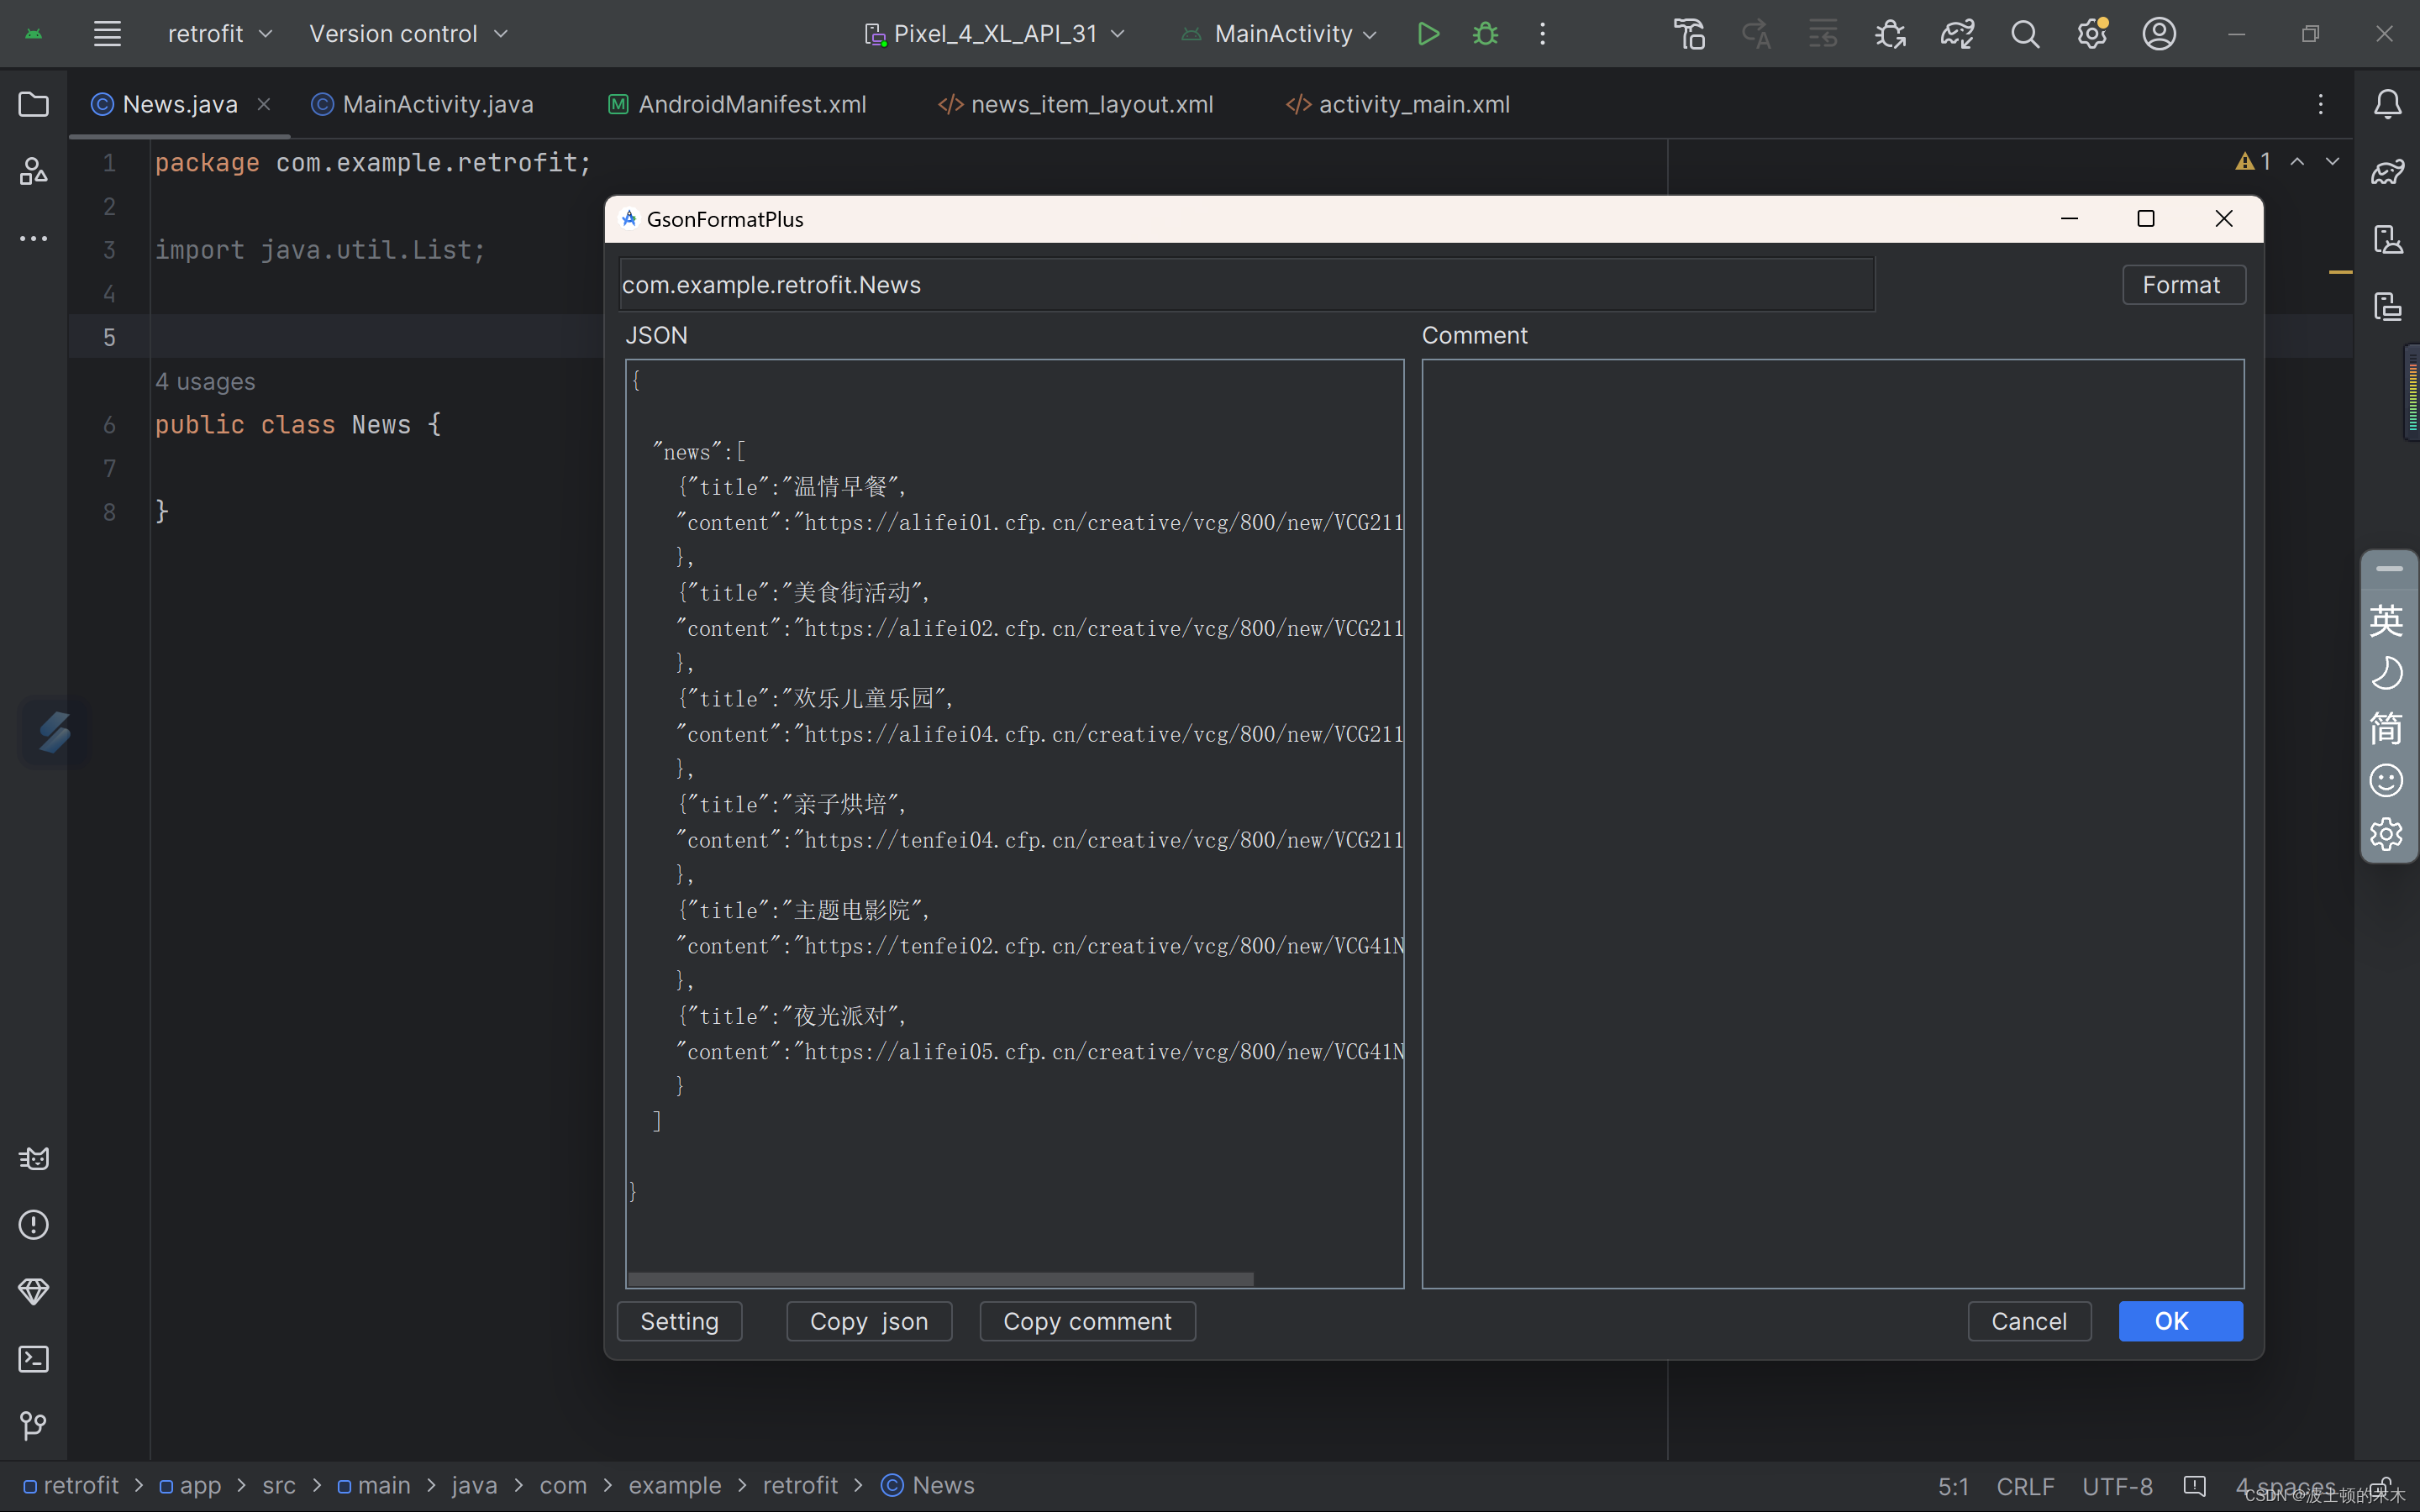Open the IME toolbar settings gear

[2386, 833]
